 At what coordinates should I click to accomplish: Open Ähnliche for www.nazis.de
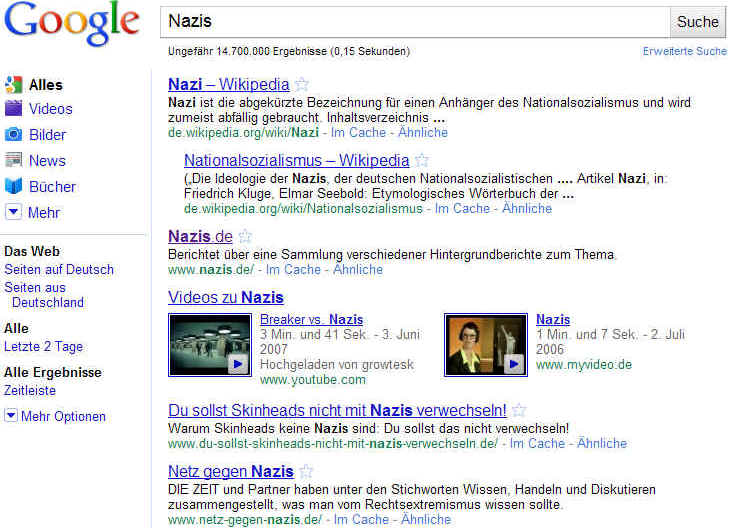pyautogui.click(x=358, y=269)
